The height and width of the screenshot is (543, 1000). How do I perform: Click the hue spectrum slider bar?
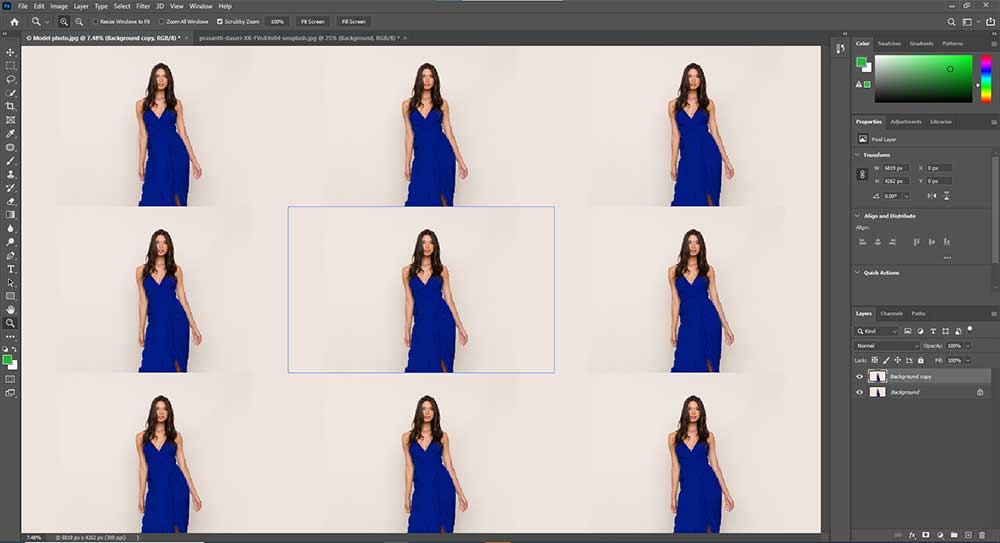point(986,78)
